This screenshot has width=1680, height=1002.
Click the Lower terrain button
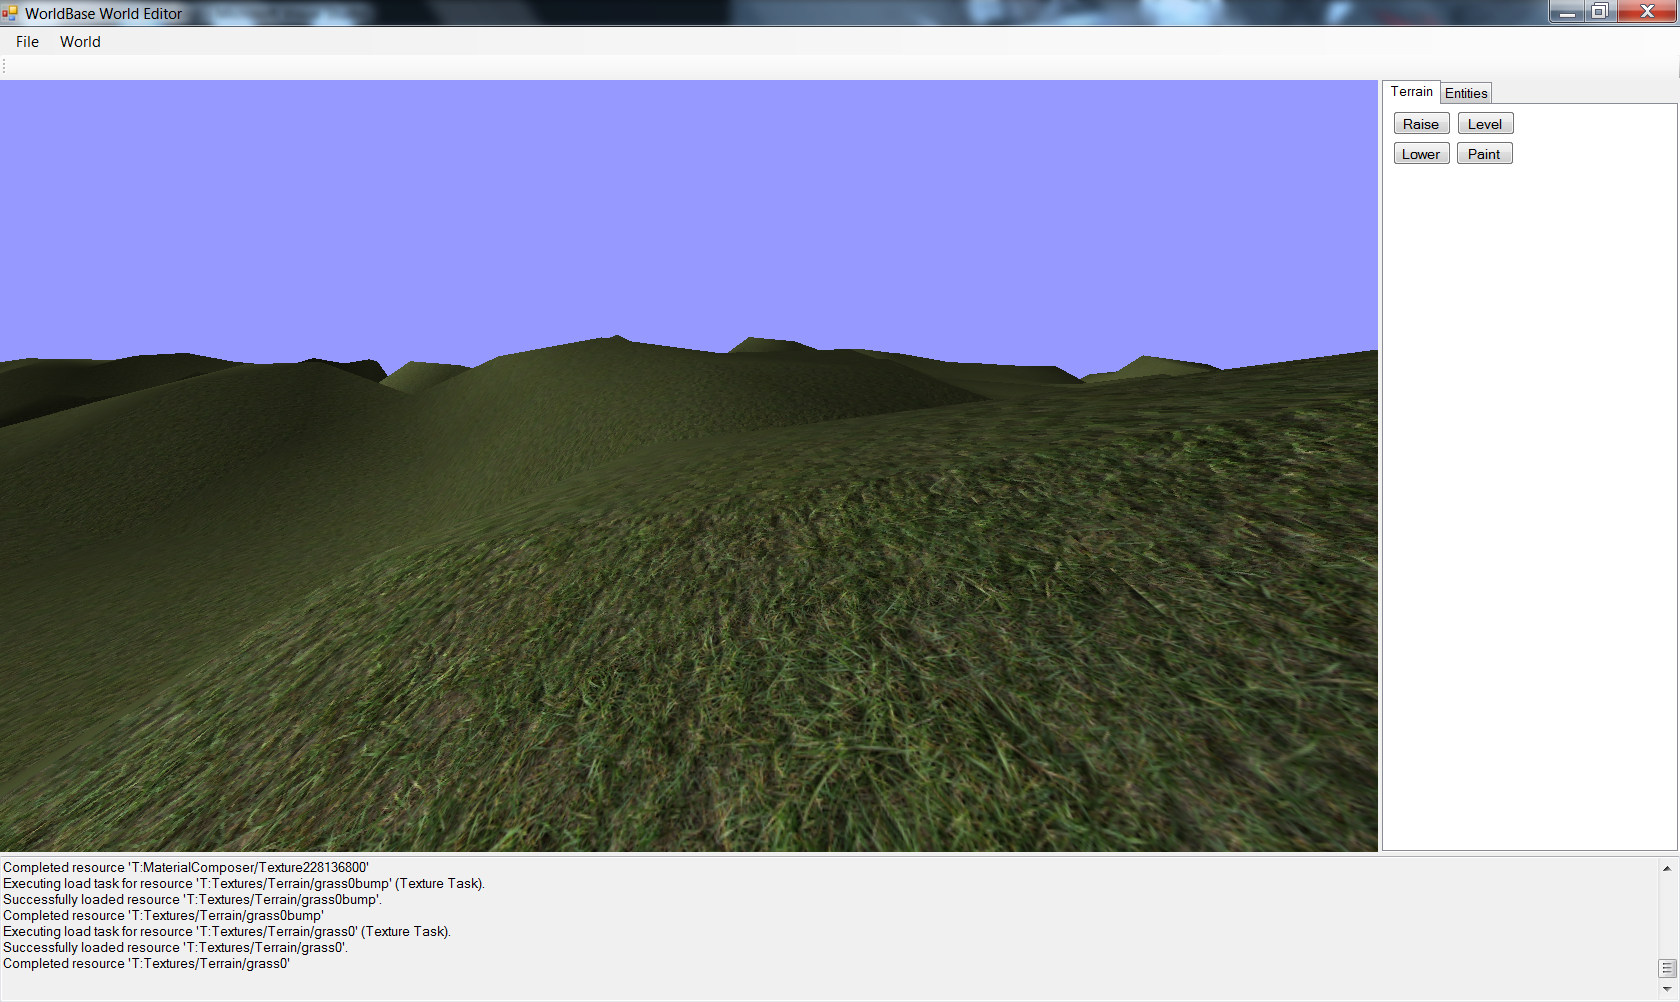(1421, 154)
